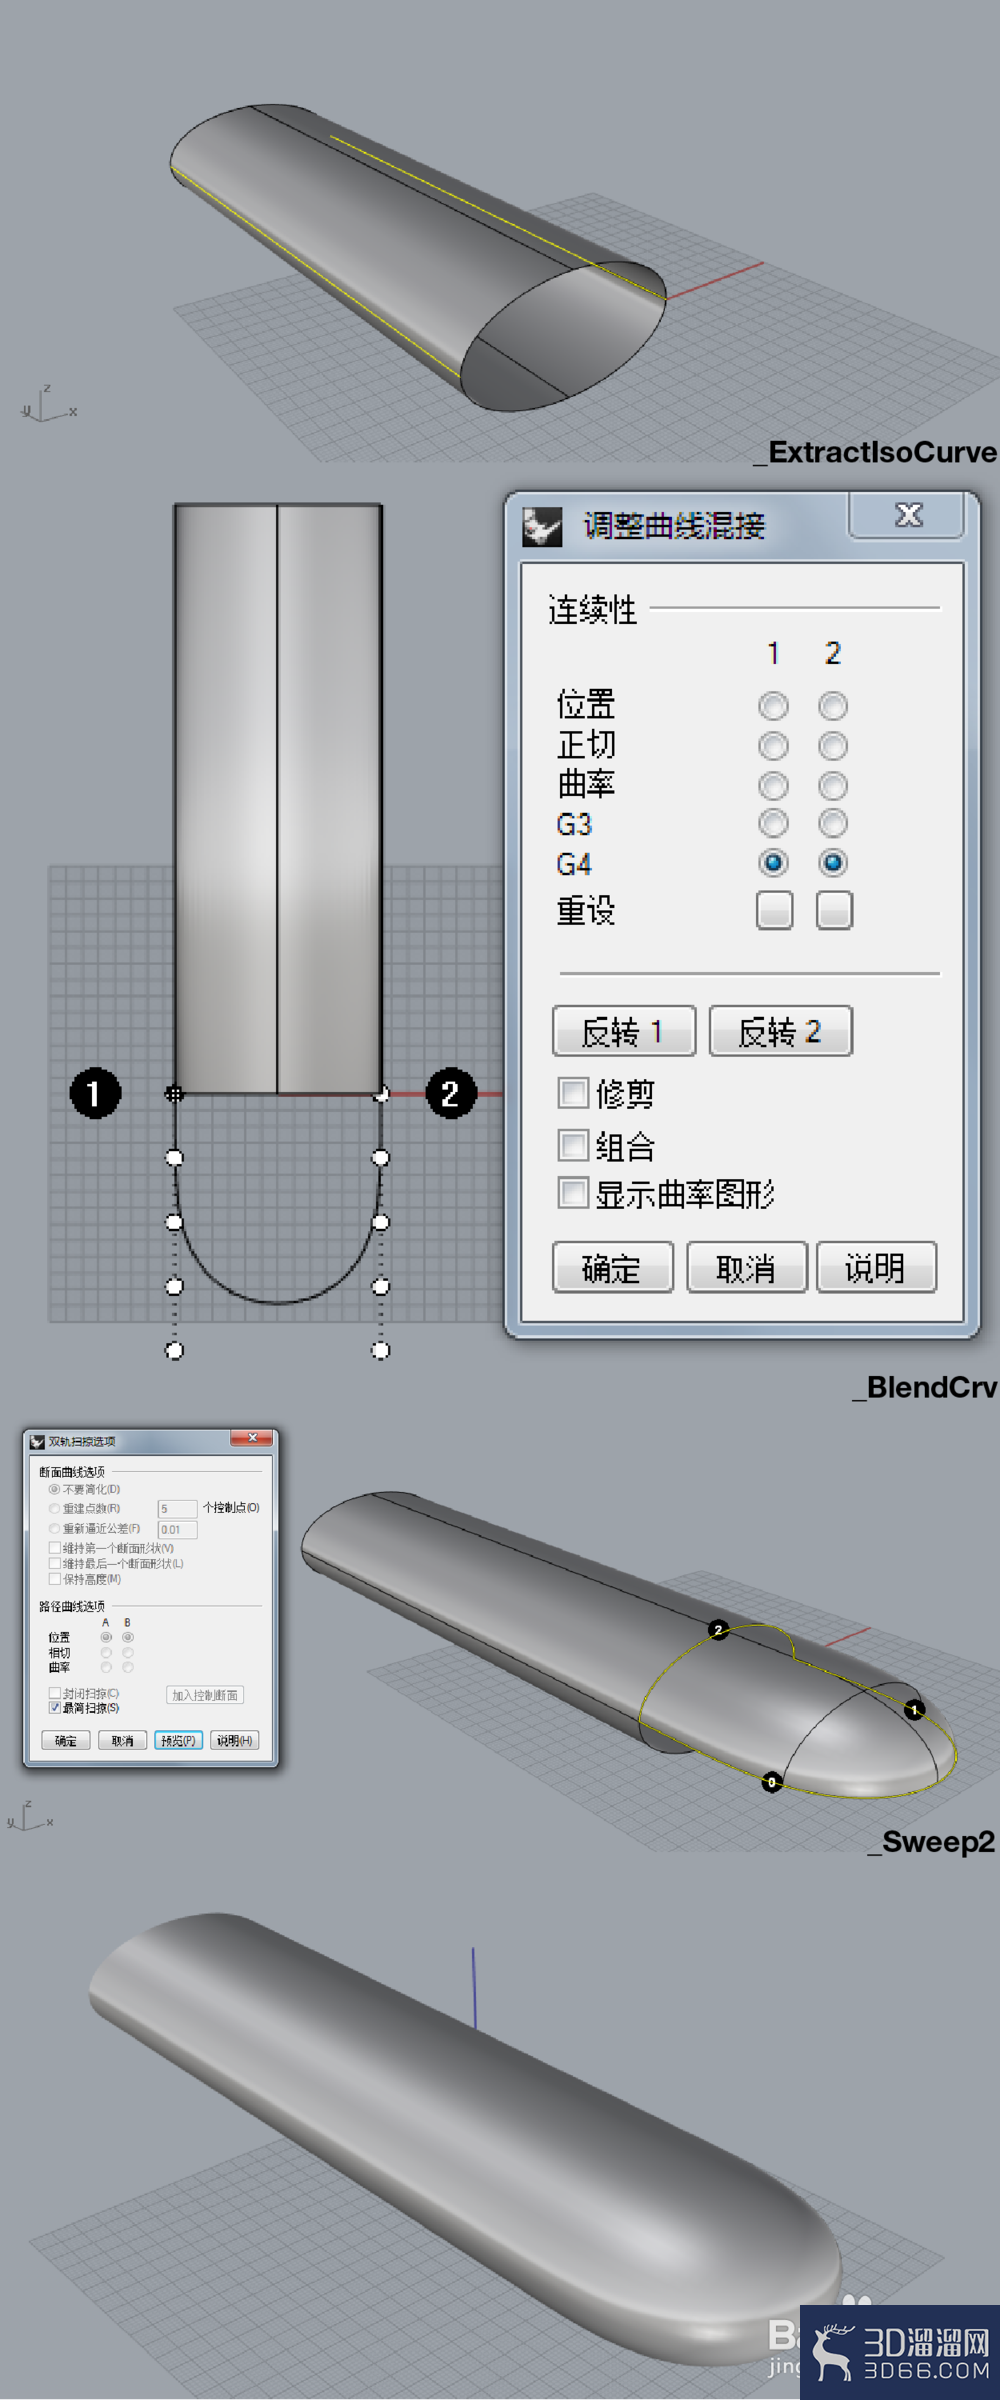The image size is (1000, 2400).
Task: Select G3 continuity for curve 1
Action: 773,823
